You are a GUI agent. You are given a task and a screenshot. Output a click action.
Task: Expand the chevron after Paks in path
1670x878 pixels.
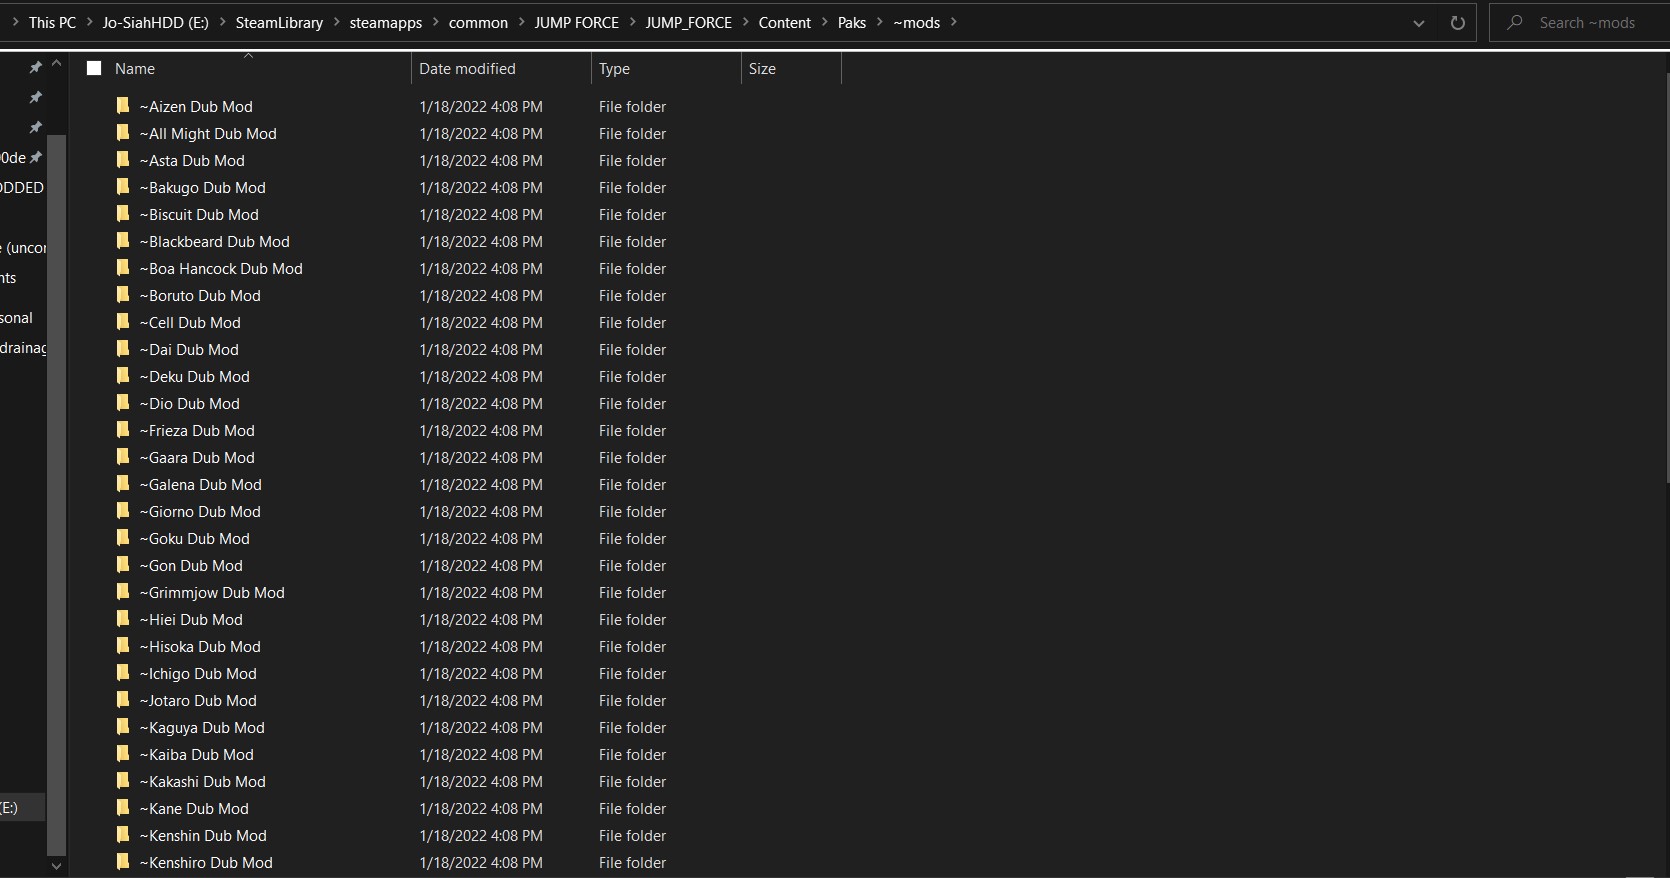880,22
